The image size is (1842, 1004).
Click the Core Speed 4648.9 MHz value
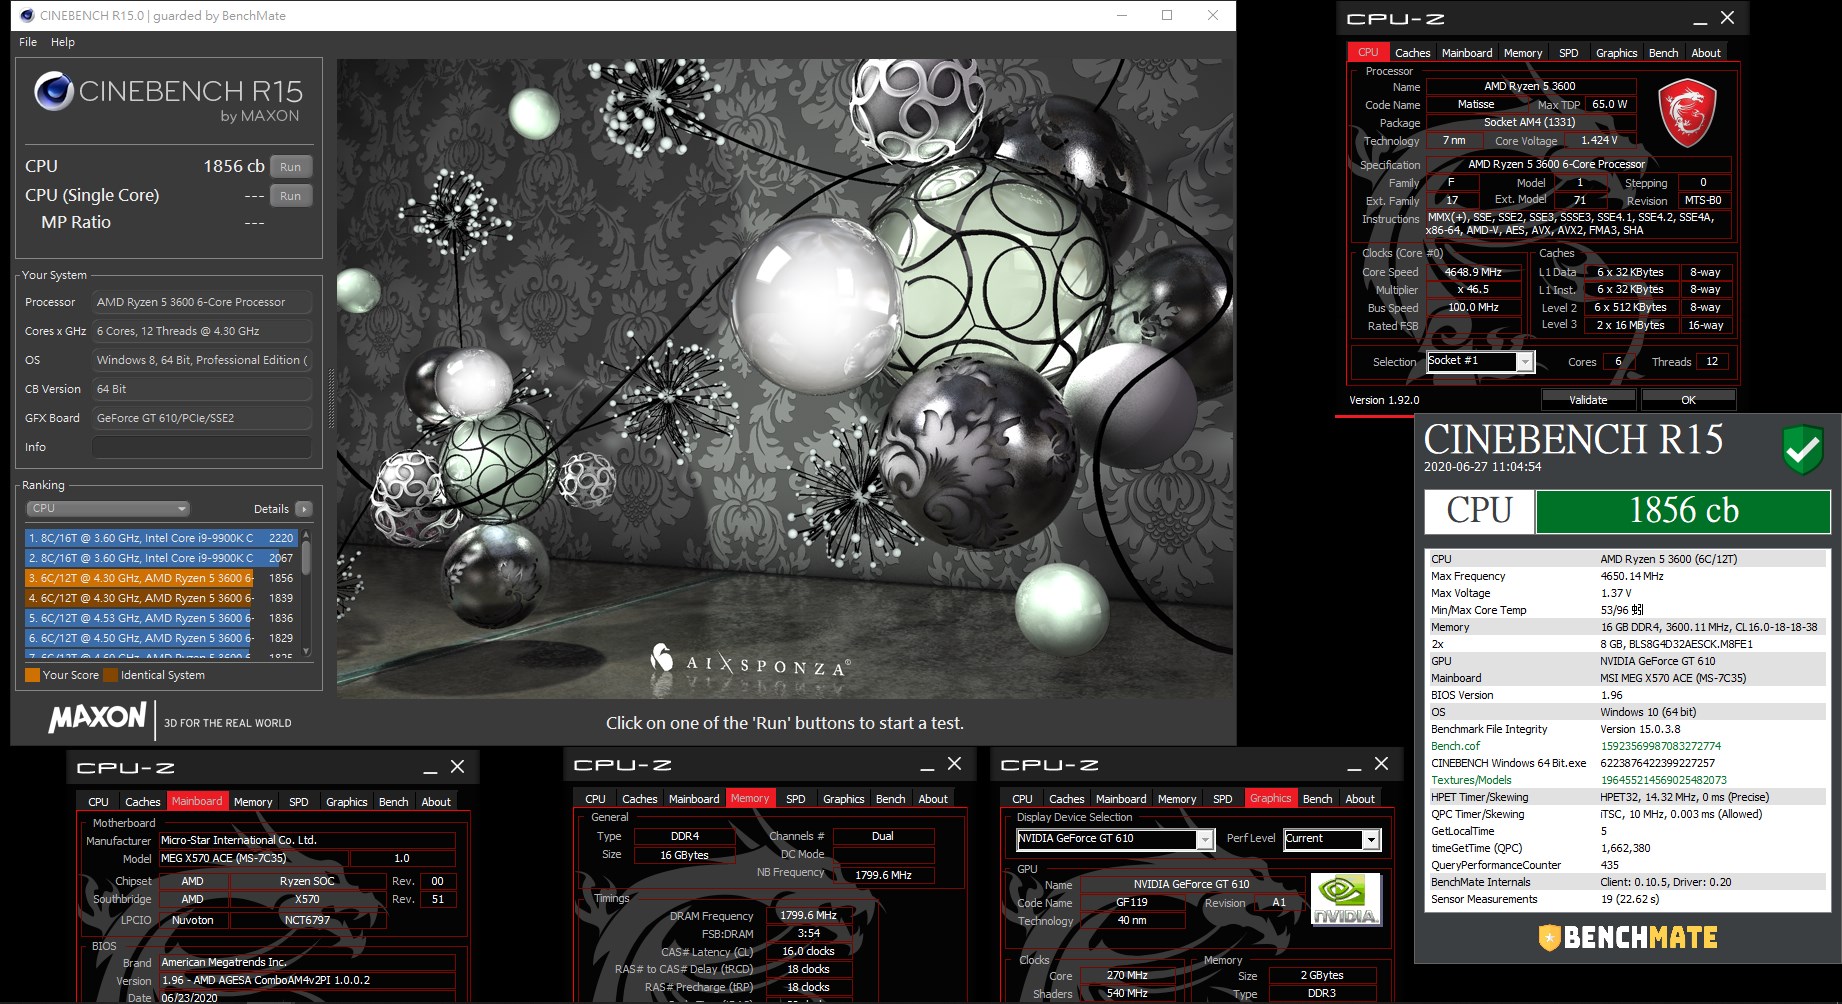[1473, 272]
